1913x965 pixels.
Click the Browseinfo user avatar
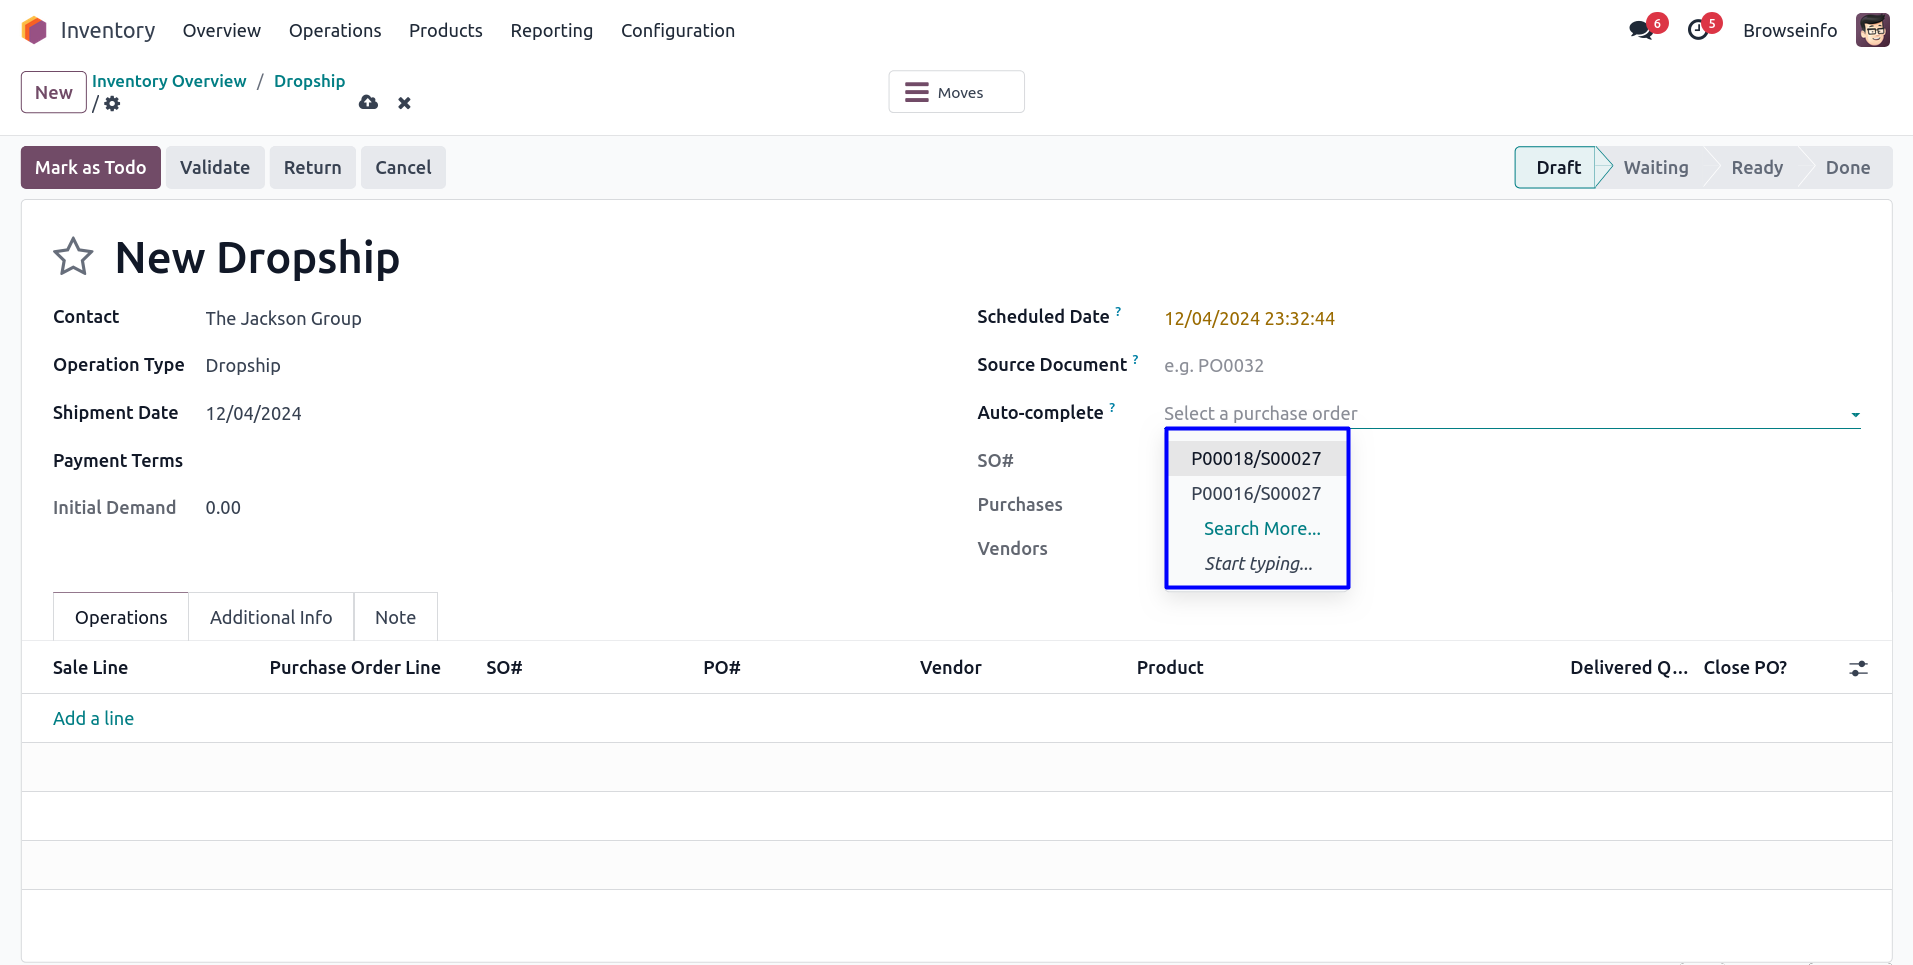pyautogui.click(x=1872, y=30)
